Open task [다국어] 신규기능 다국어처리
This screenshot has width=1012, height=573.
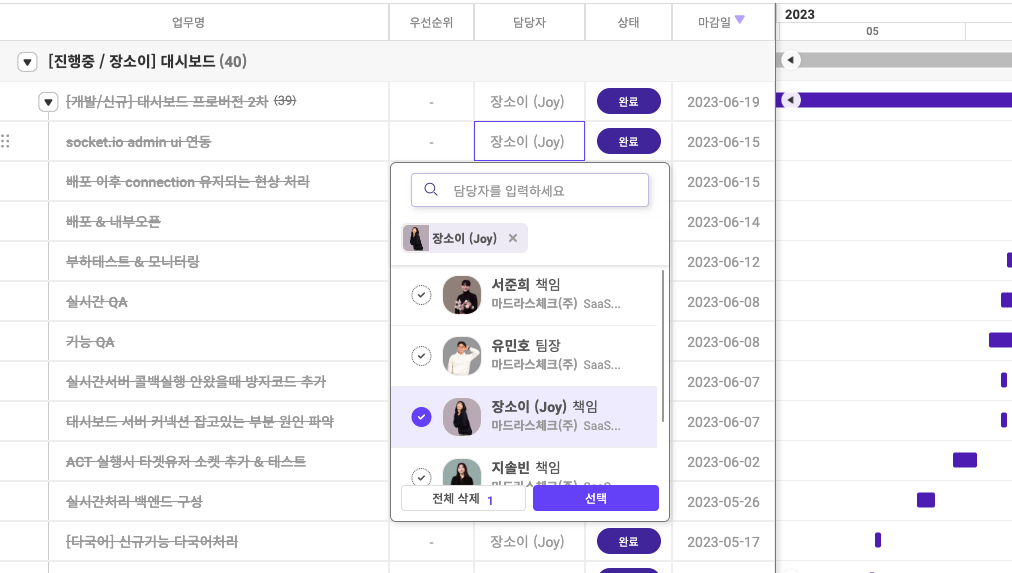pyautogui.click(x=152, y=541)
